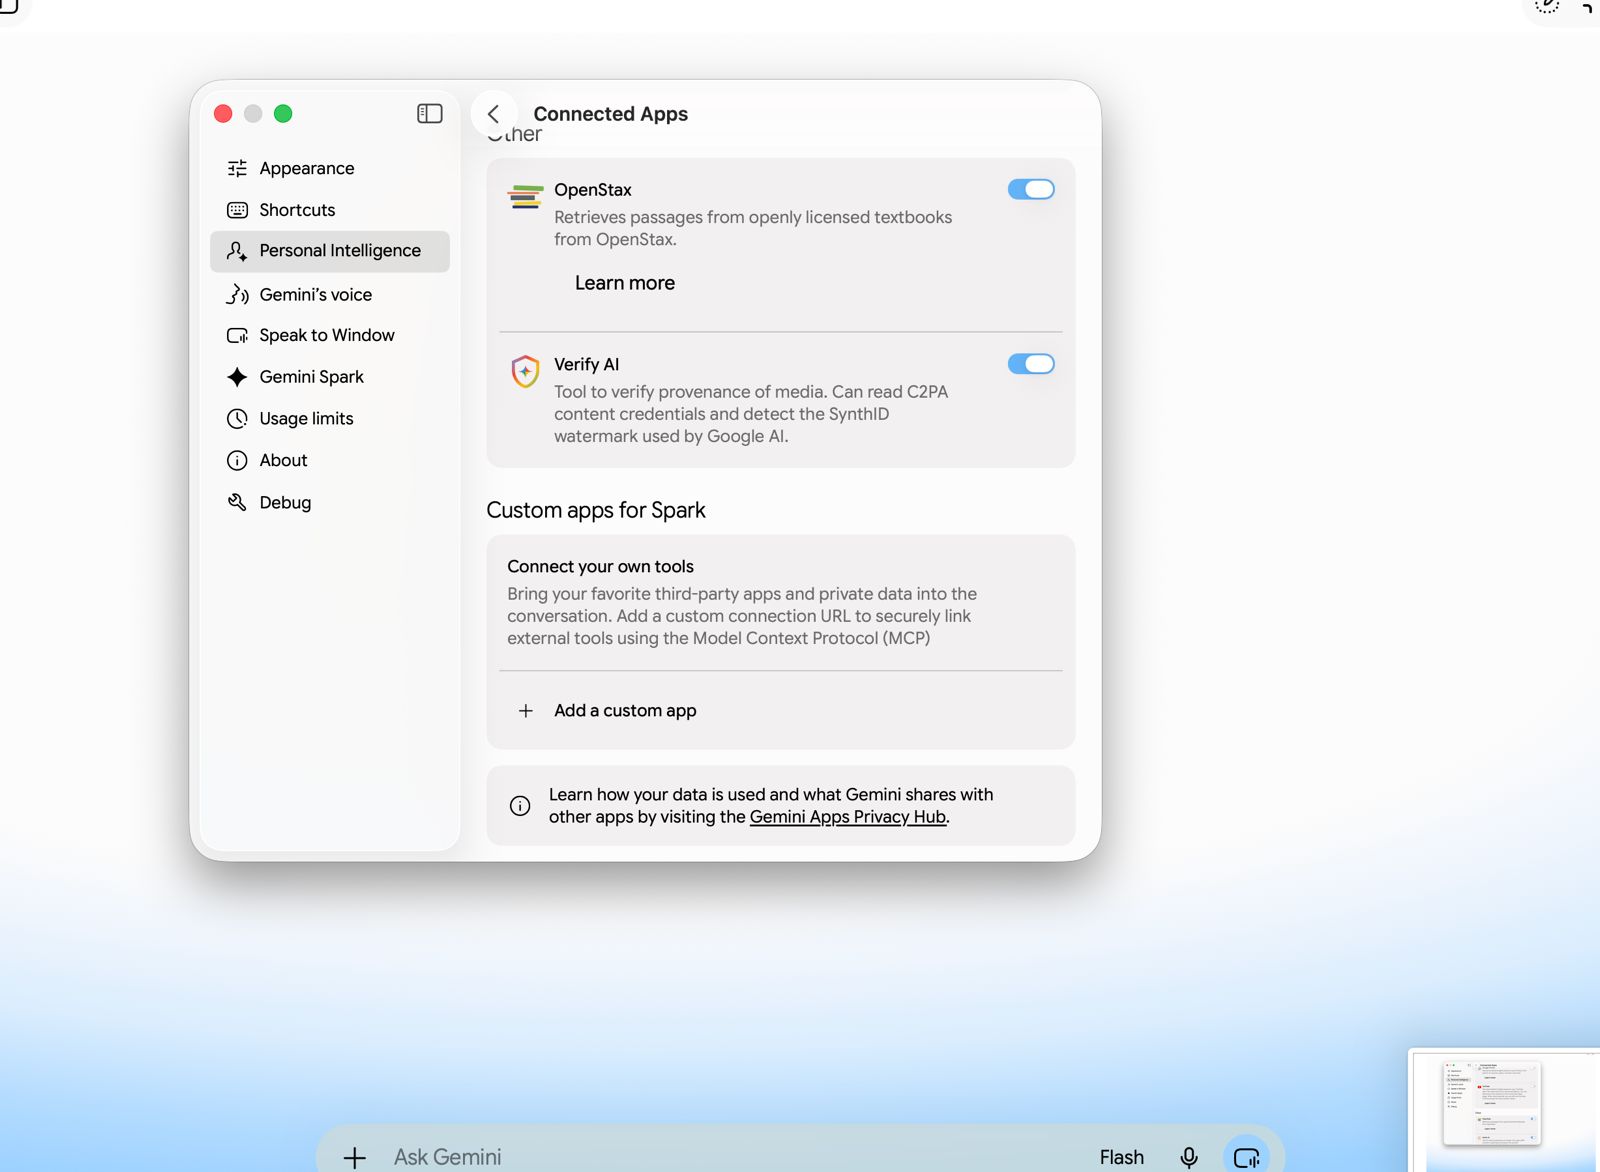Click the OpenStax books logo

coord(526,196)
